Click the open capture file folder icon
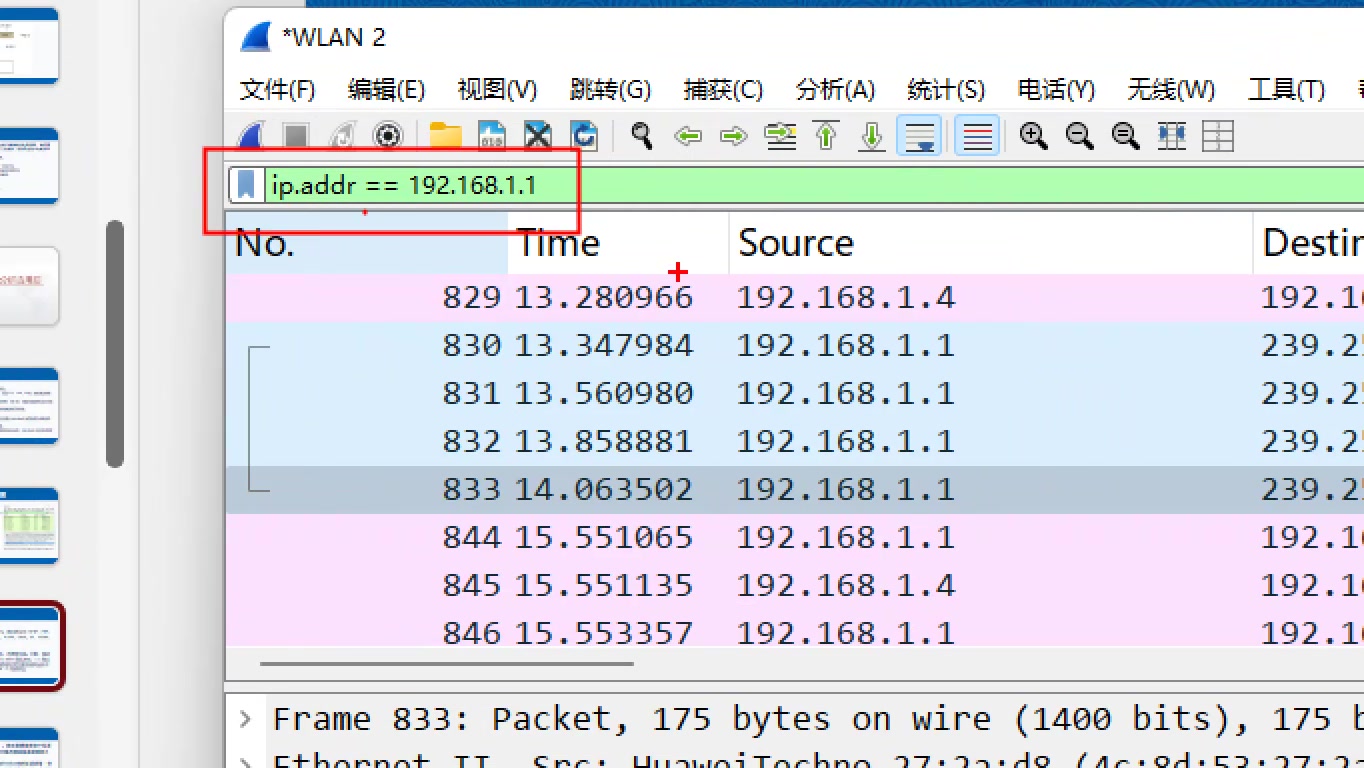Image resolution: width=1364 pixels, height=768 pixels. (x=444, y=135)
